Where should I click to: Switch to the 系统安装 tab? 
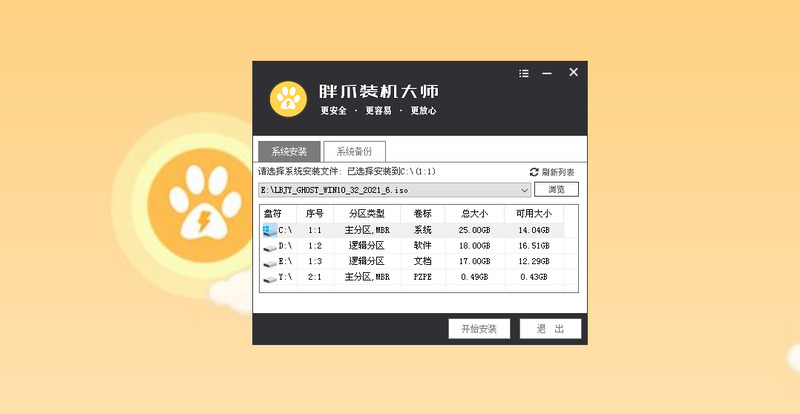pos(289,152)
